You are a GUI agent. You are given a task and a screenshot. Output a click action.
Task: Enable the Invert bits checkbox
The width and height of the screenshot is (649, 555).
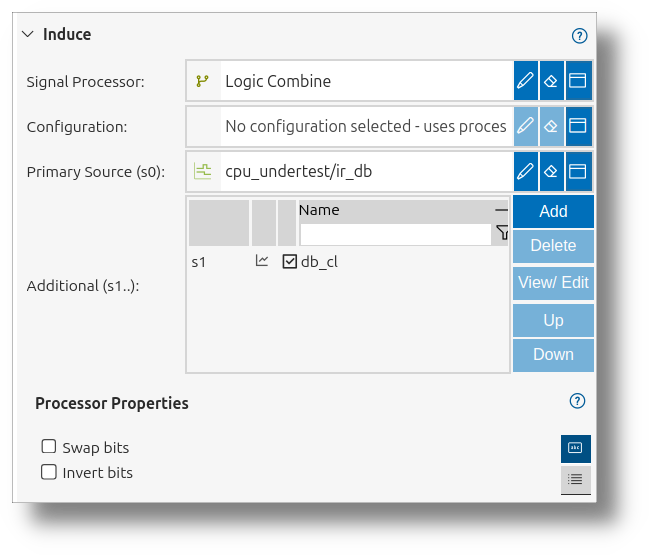49,472
